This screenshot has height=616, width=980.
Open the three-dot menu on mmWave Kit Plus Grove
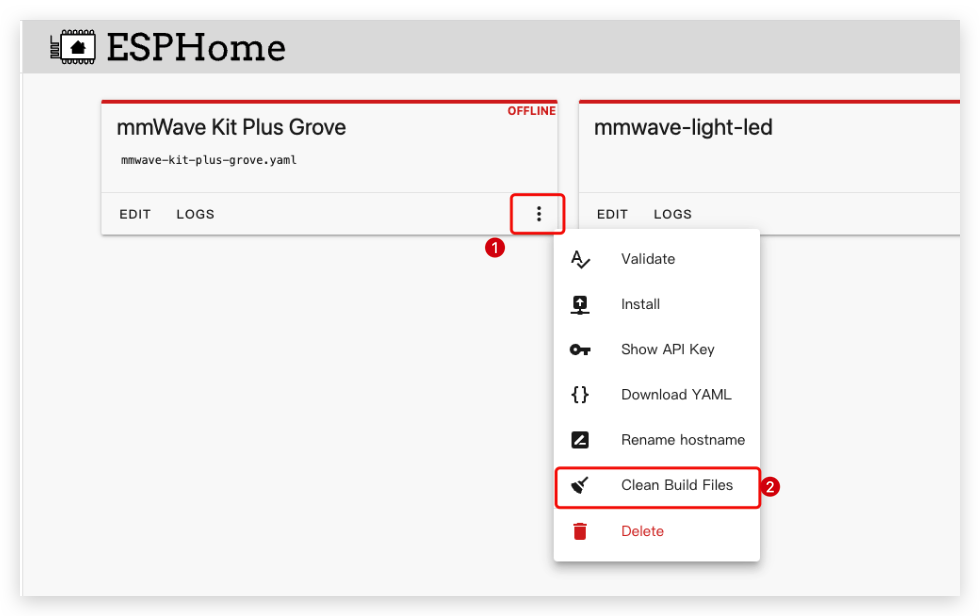(x=538, y=214)
